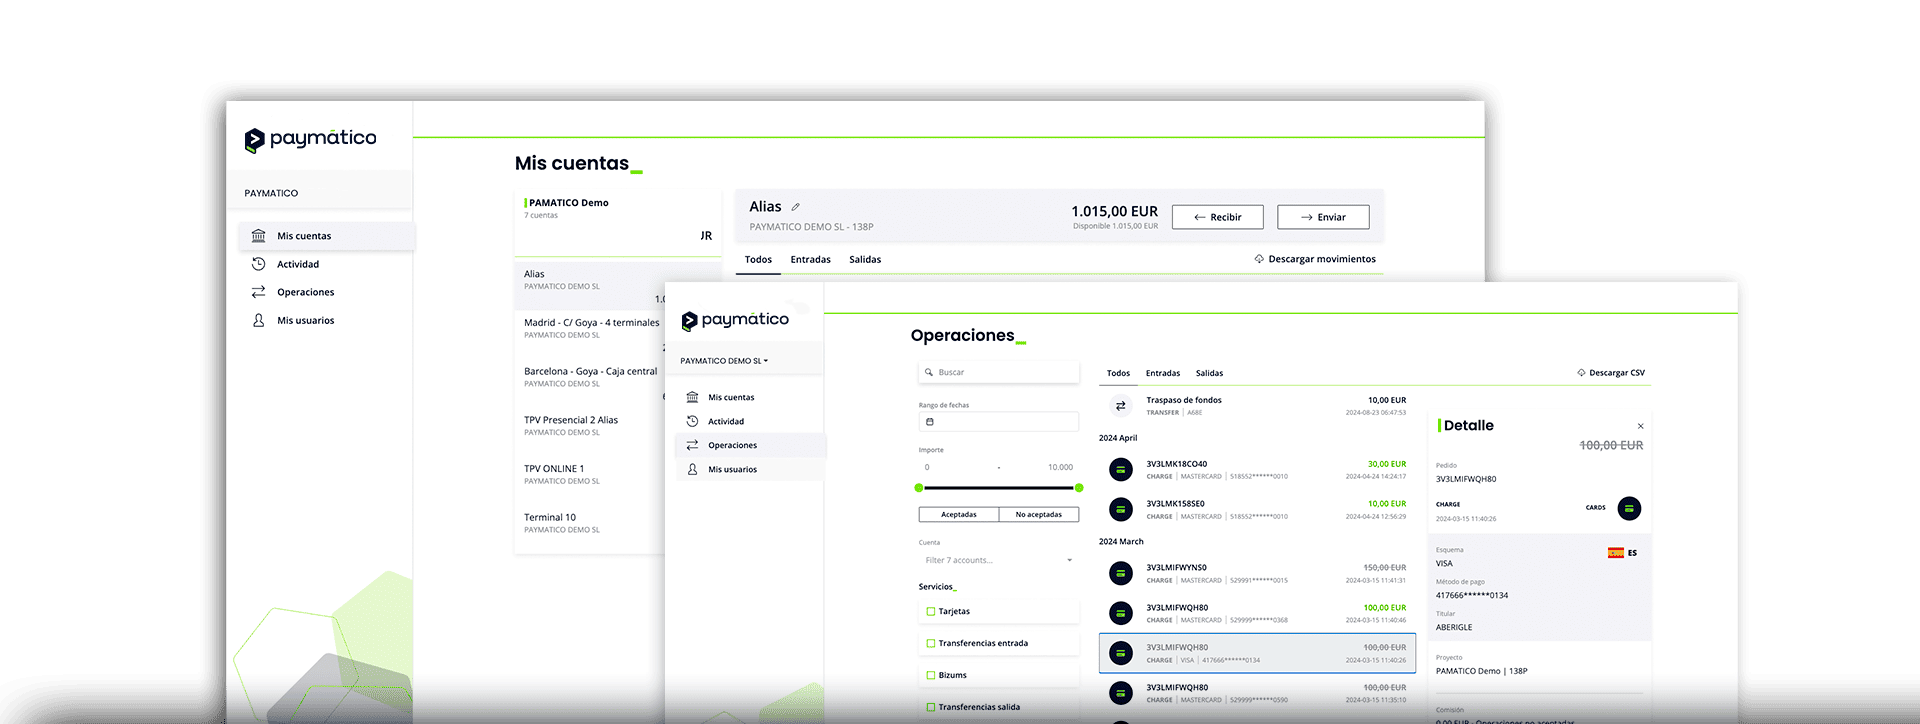This screenshot has width=1920, height=724.
Task: Click clock icon beside Actividad, Operaciones window
Action: coord(692,421)
